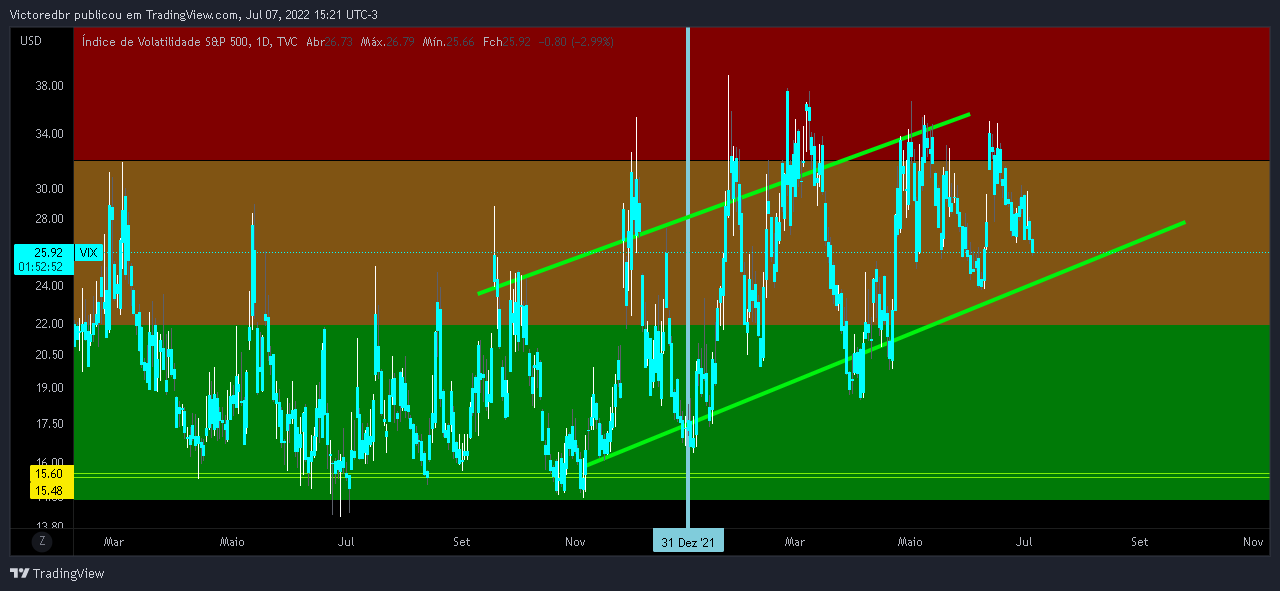The image size is (1280, 591).
Task: Click the round Z icon on the time axis
Action: point(41,541)
